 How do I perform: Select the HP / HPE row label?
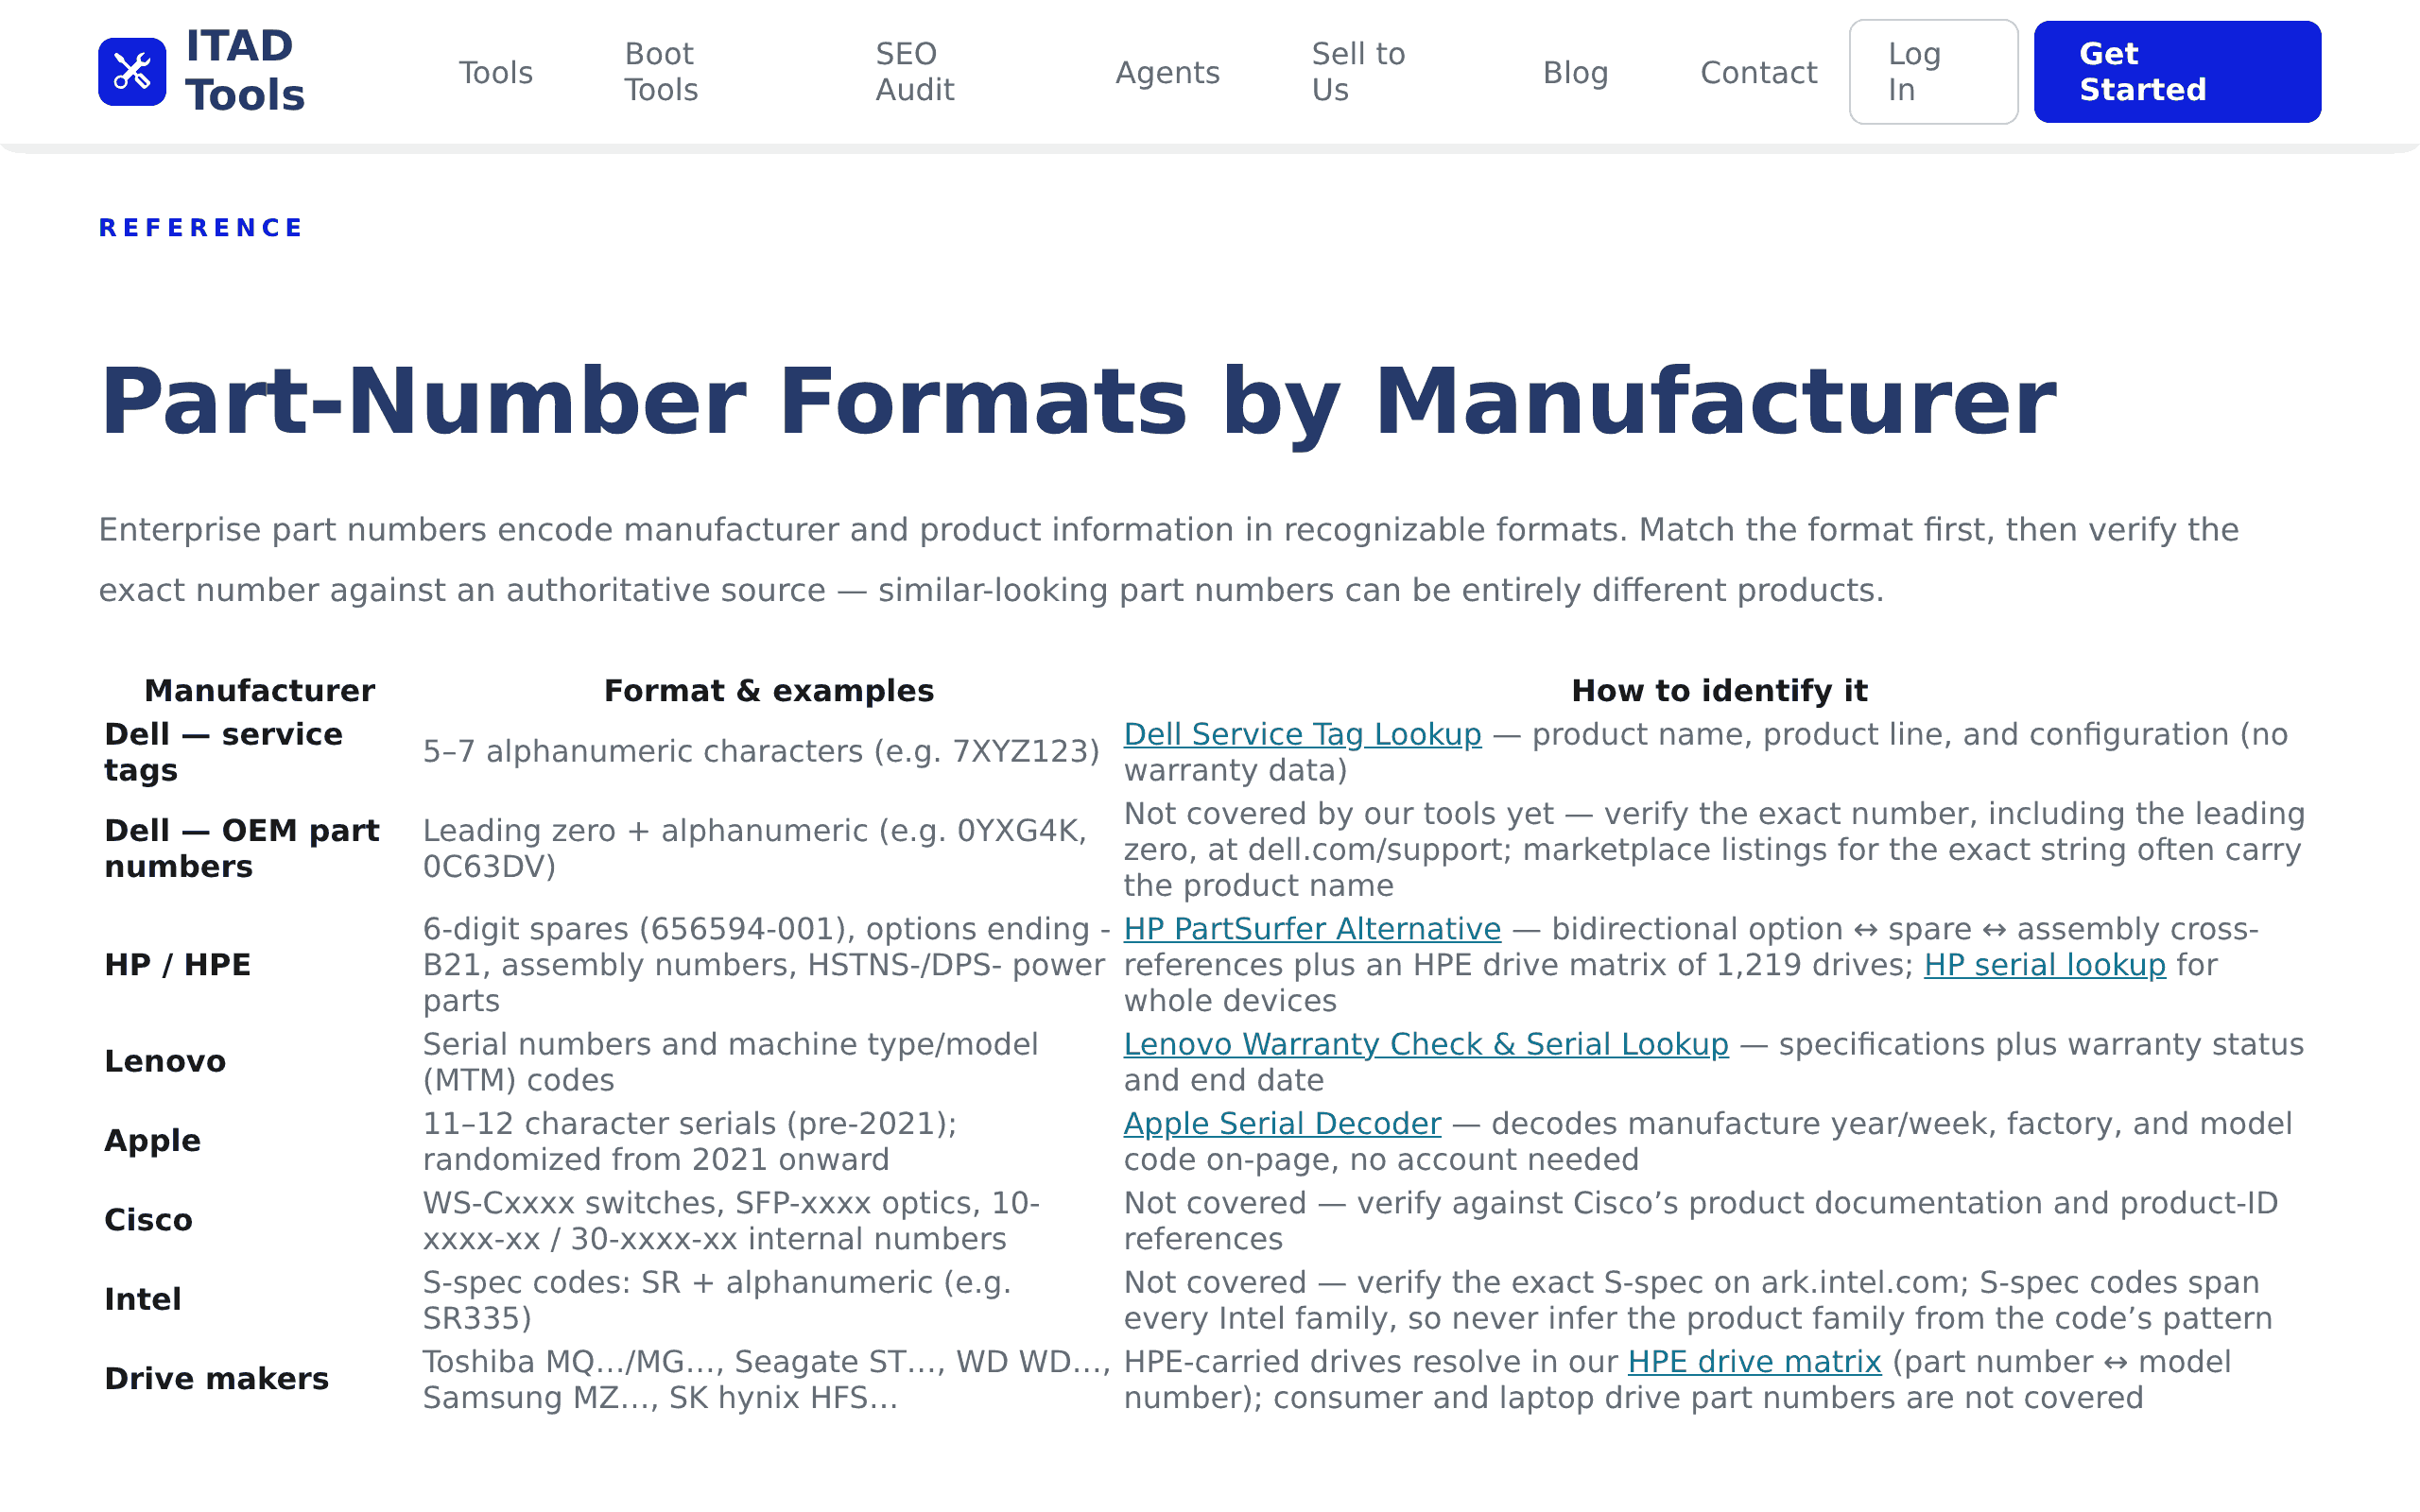(x=178, y=965)
